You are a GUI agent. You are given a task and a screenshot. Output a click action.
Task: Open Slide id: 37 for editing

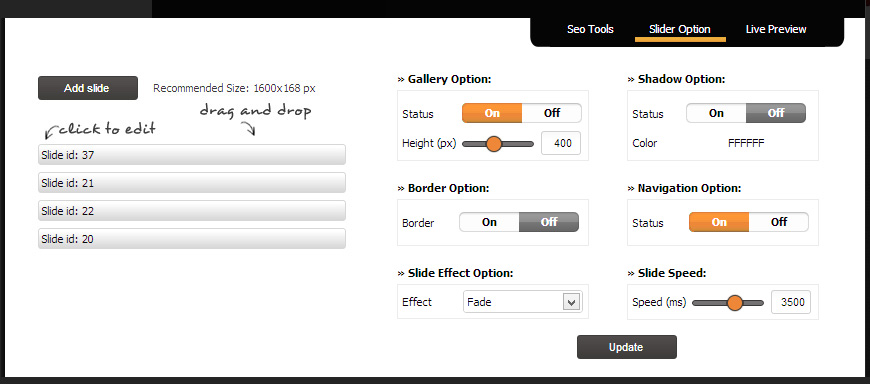coord(192,155)
